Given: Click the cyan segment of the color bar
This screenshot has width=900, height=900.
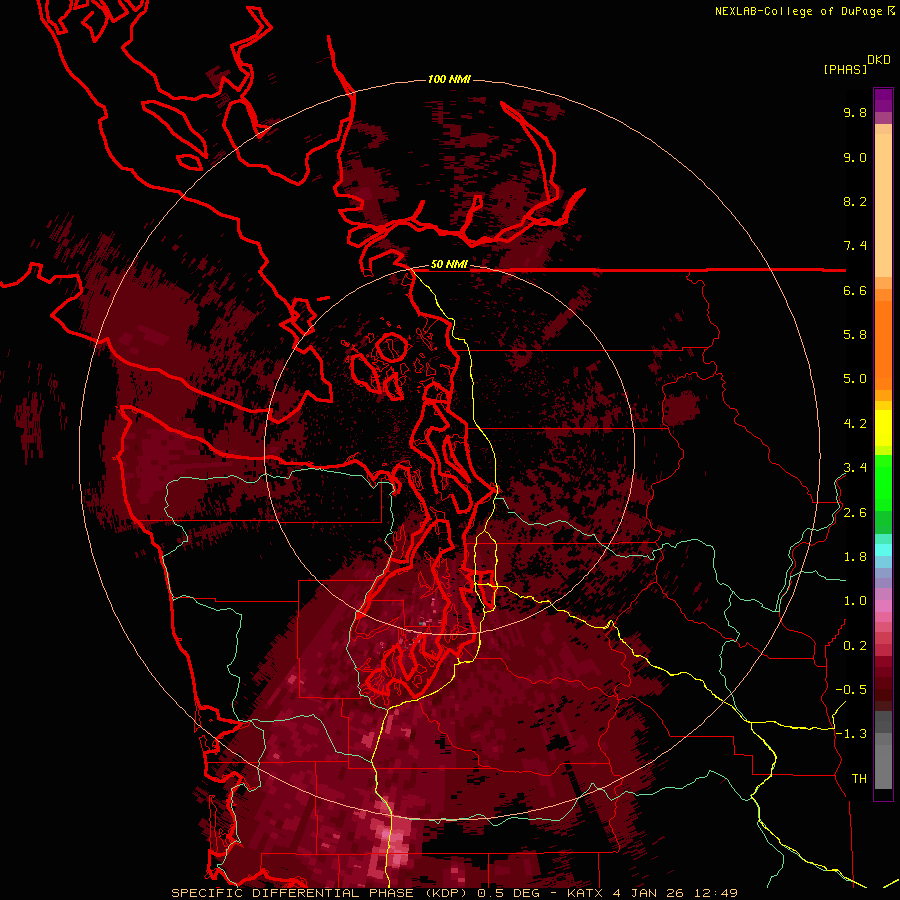Looking at the screenshot, I should (883, 549).
